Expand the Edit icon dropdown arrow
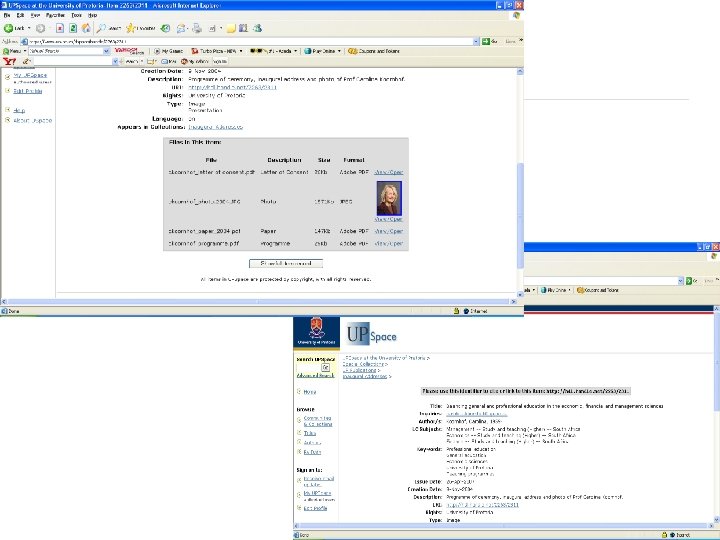Viewport: 720px width, 540px height. 221,28
